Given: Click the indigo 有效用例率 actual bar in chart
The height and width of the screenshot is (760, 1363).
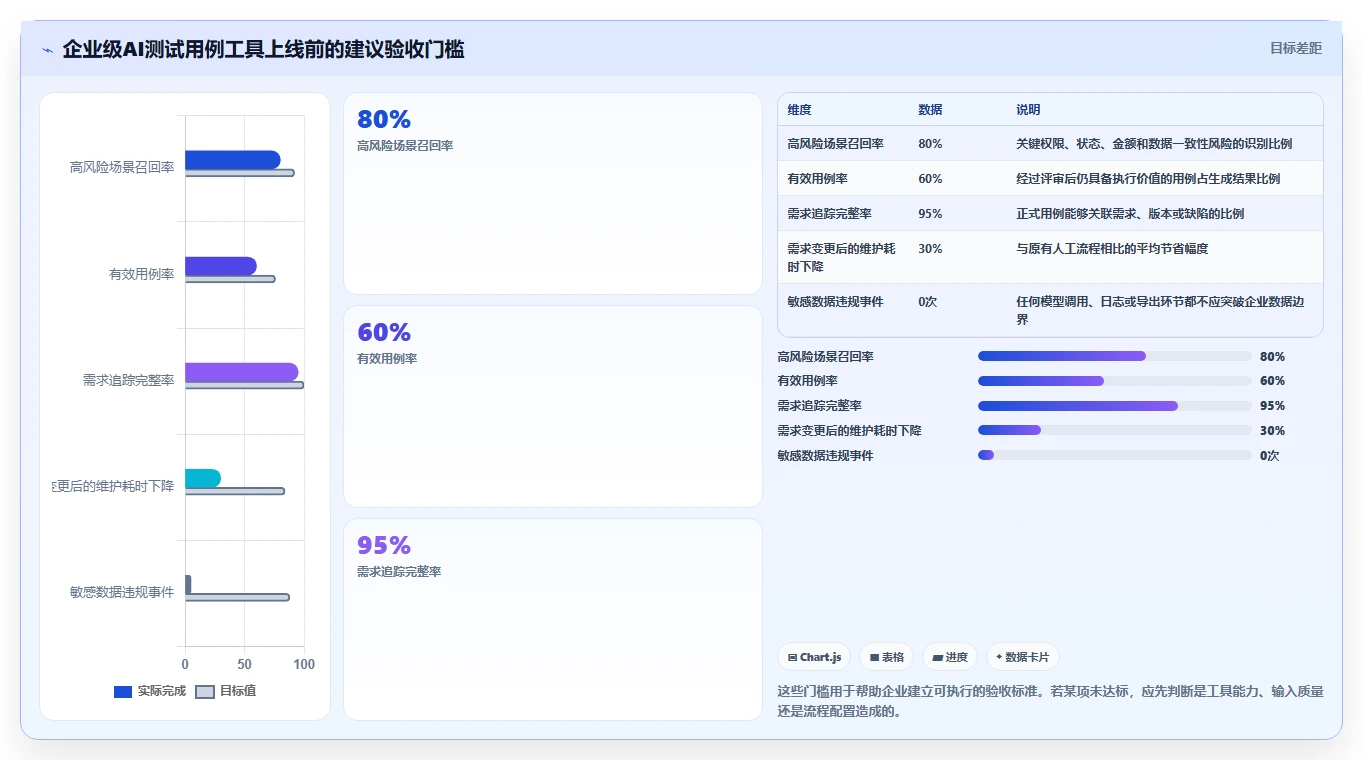Looking at the screenshot, I should tap(221, 266).
